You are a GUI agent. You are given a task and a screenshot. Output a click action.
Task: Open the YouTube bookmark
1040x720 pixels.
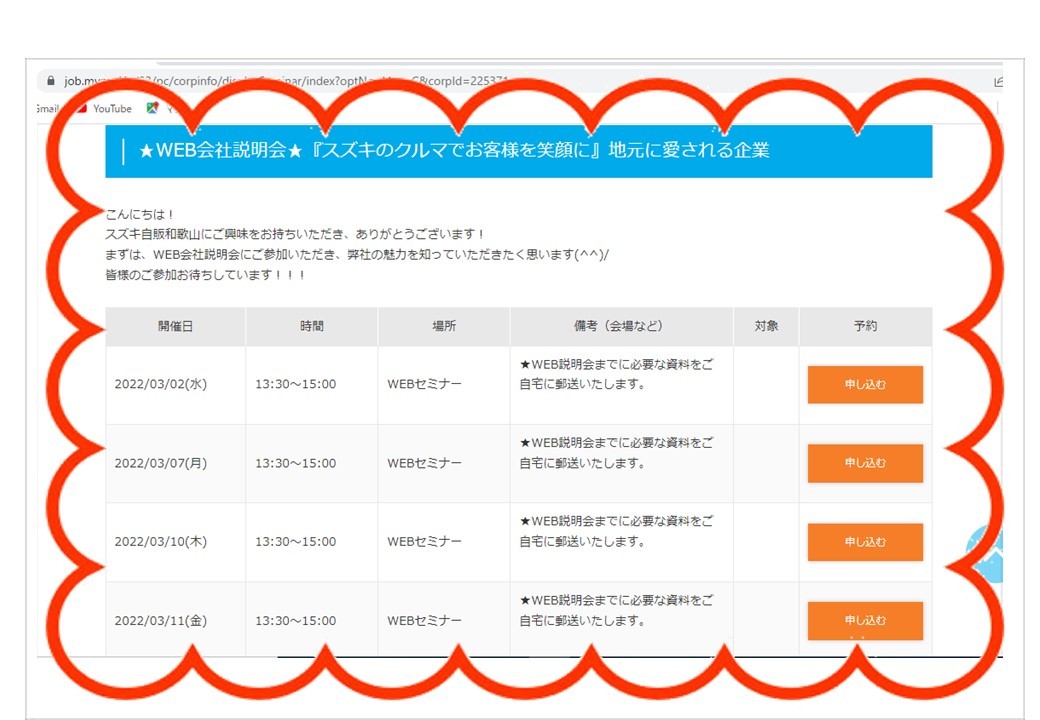click(105, 109)
